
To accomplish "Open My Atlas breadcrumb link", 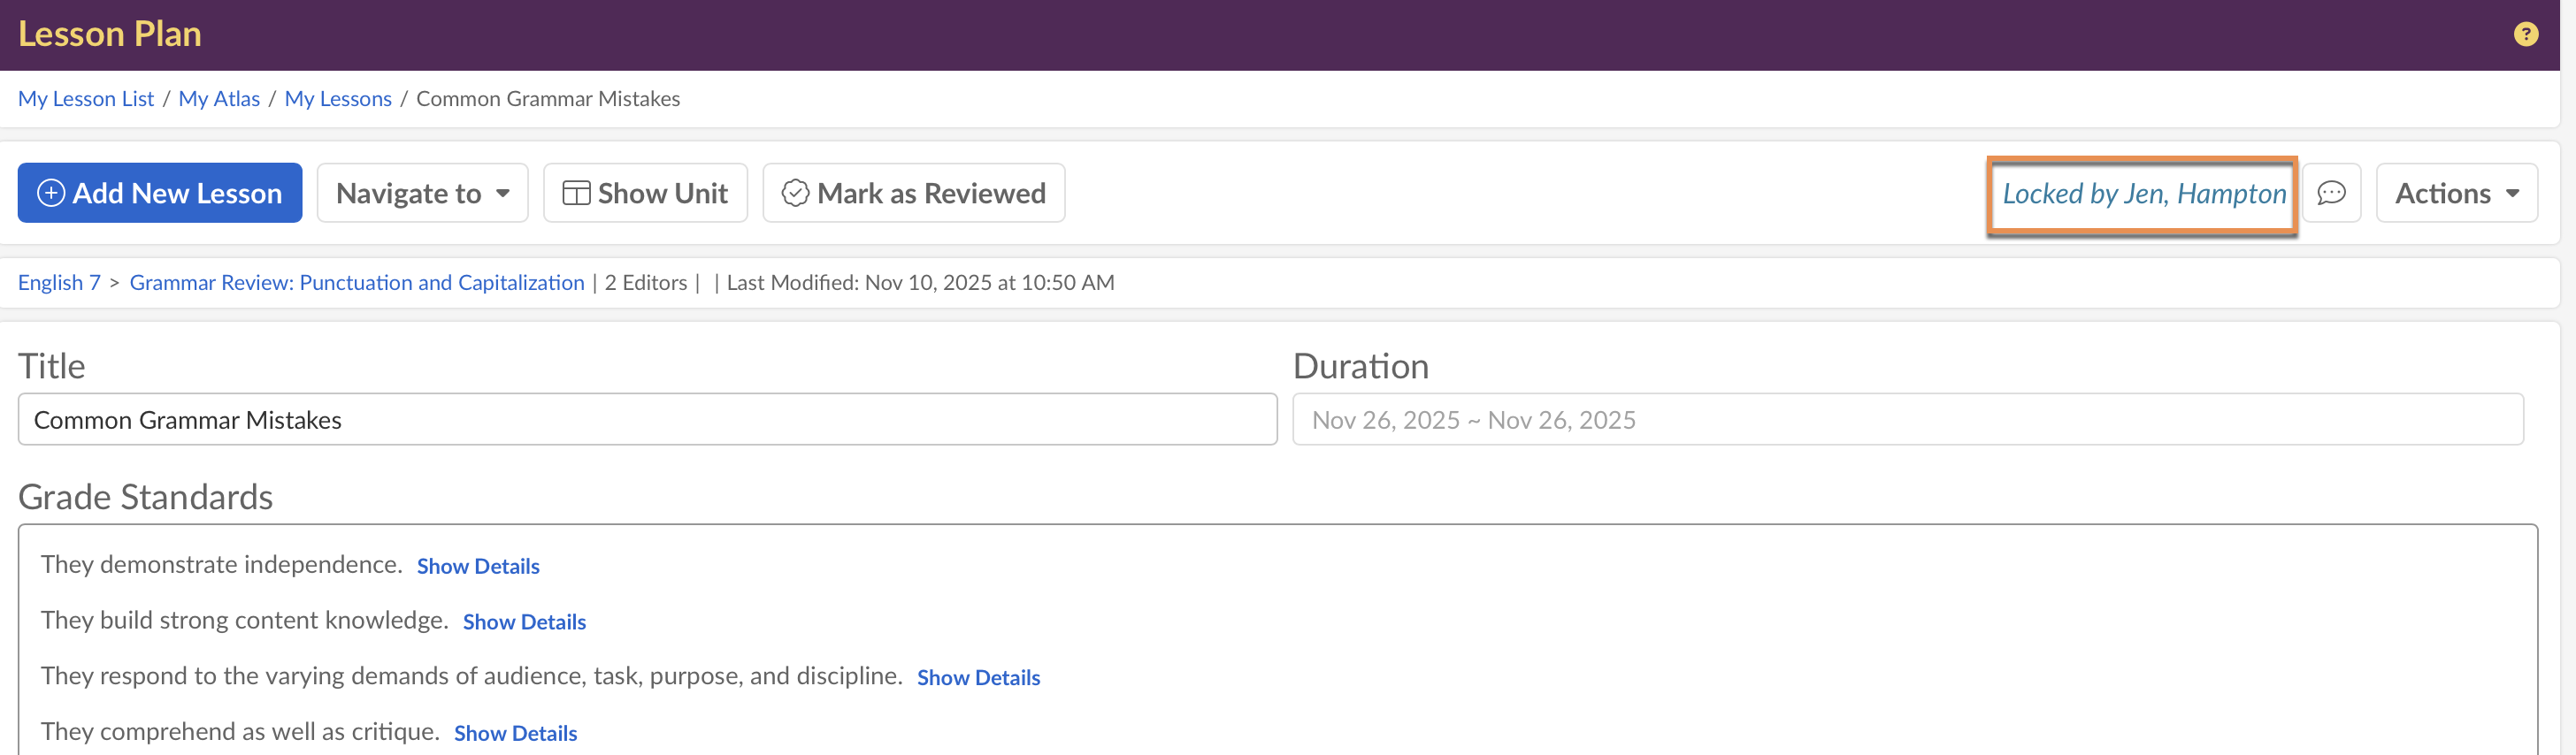I will [219, 99].
